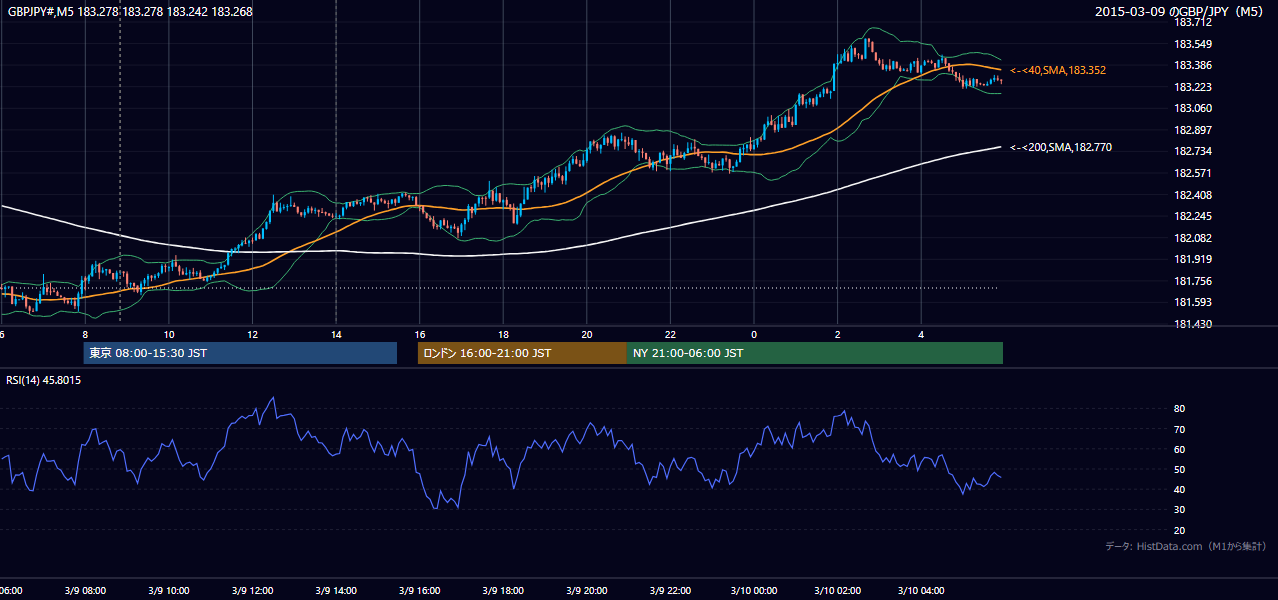Click the hour label 16 under the chart
The height and width of the screenshot is (600, 1278).
point(420,334)
